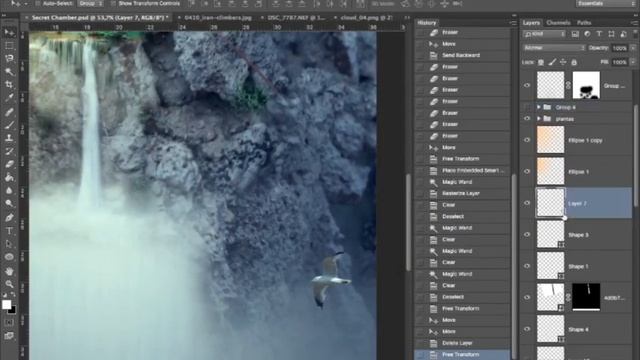This screenshot has width=640, height=360.
Task: Select the Move tool
Action: pyautogui.click(x=9, y=33)
